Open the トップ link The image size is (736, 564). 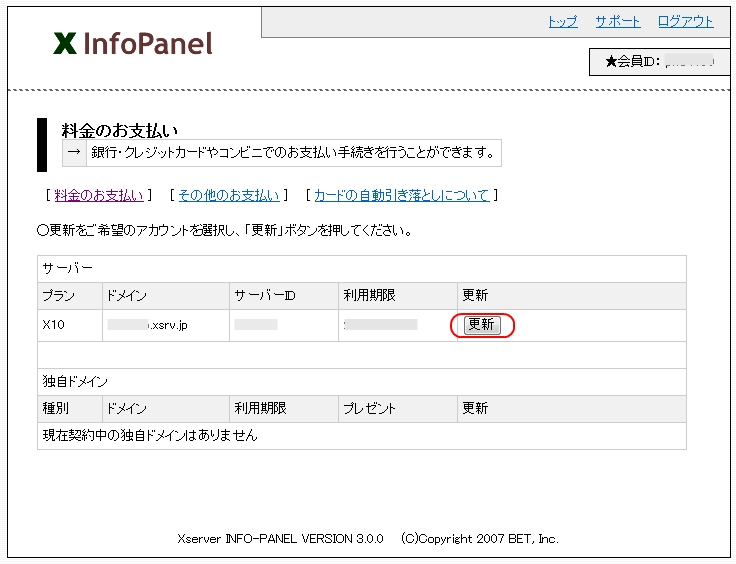pyautogui.click(x=562, y=21)
